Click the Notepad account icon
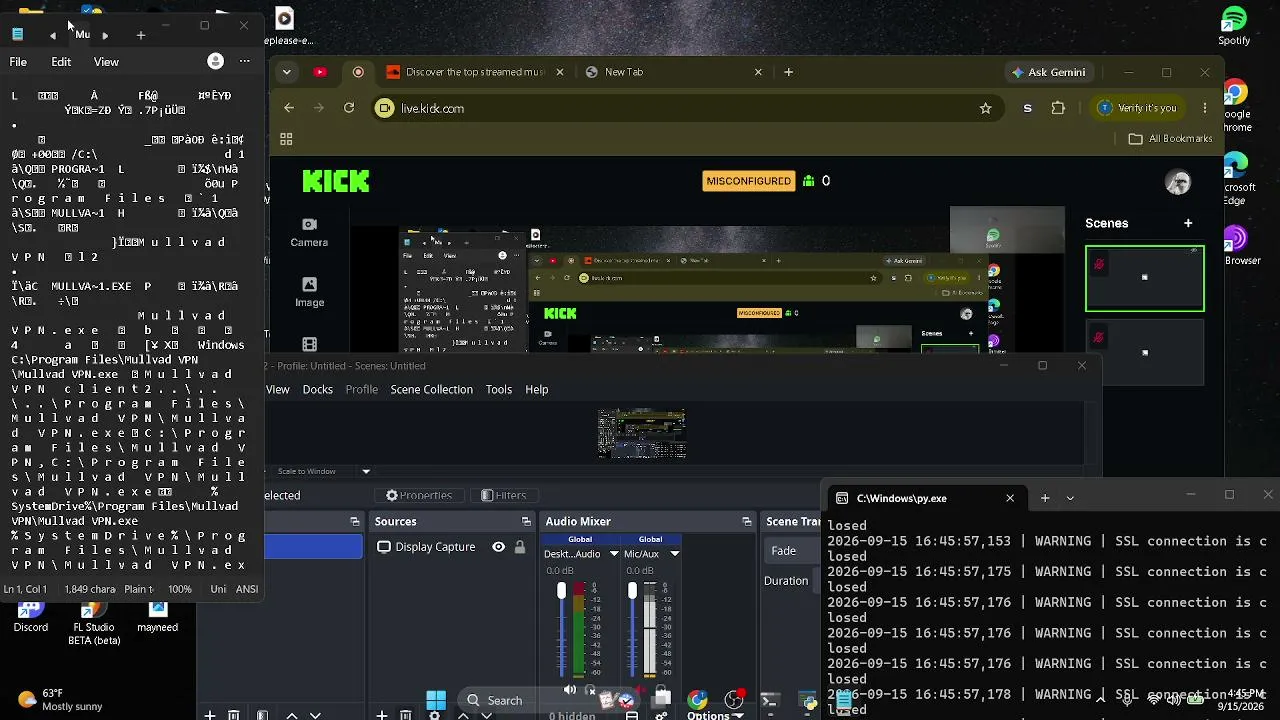This screenshot has width=1280, height=720. click(x=215, y=61)
